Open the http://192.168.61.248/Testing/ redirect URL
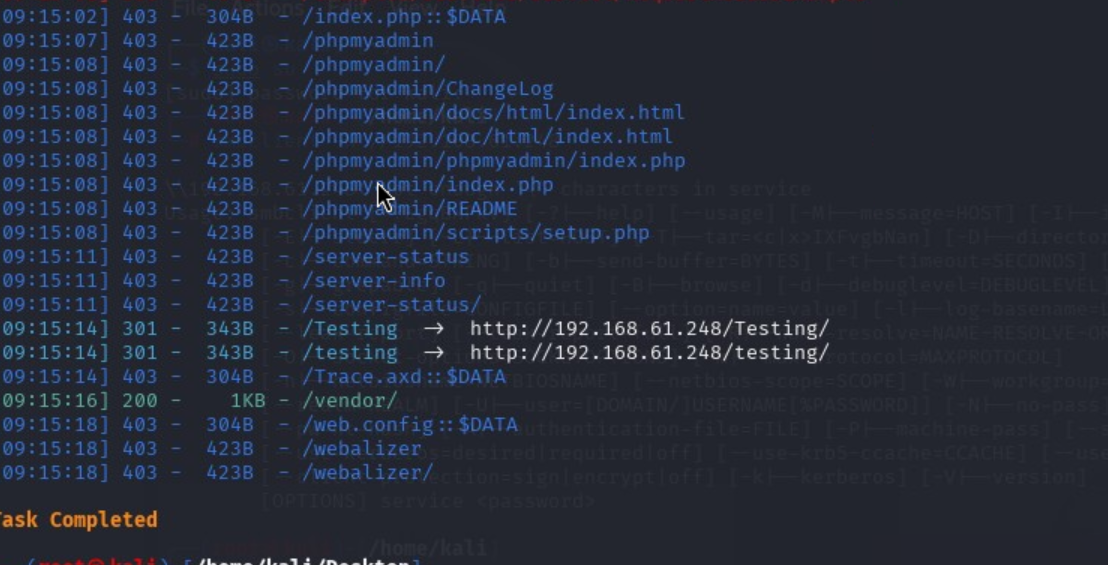Screen dimensions: 1108x565 [x=649, y=329]
